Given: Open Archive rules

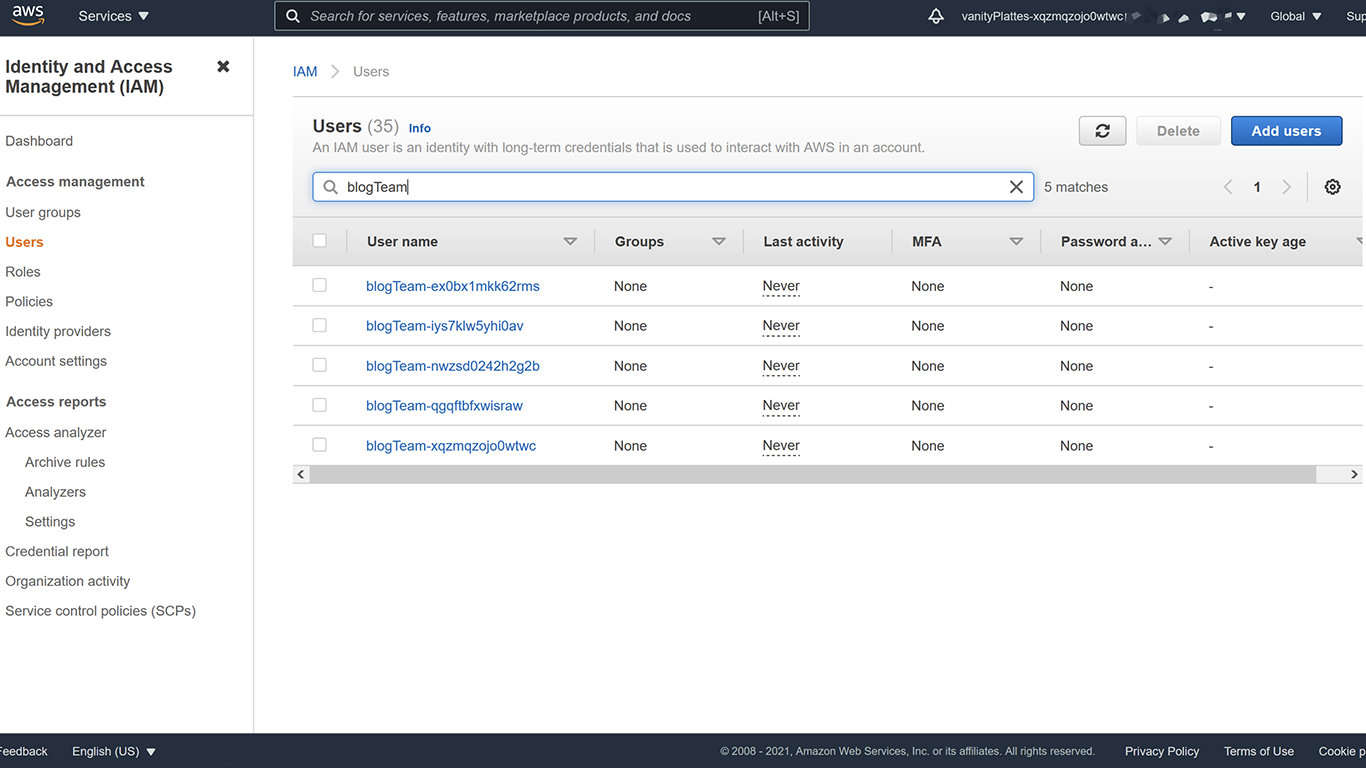Looking at the screenshot, I should [65, 462].
